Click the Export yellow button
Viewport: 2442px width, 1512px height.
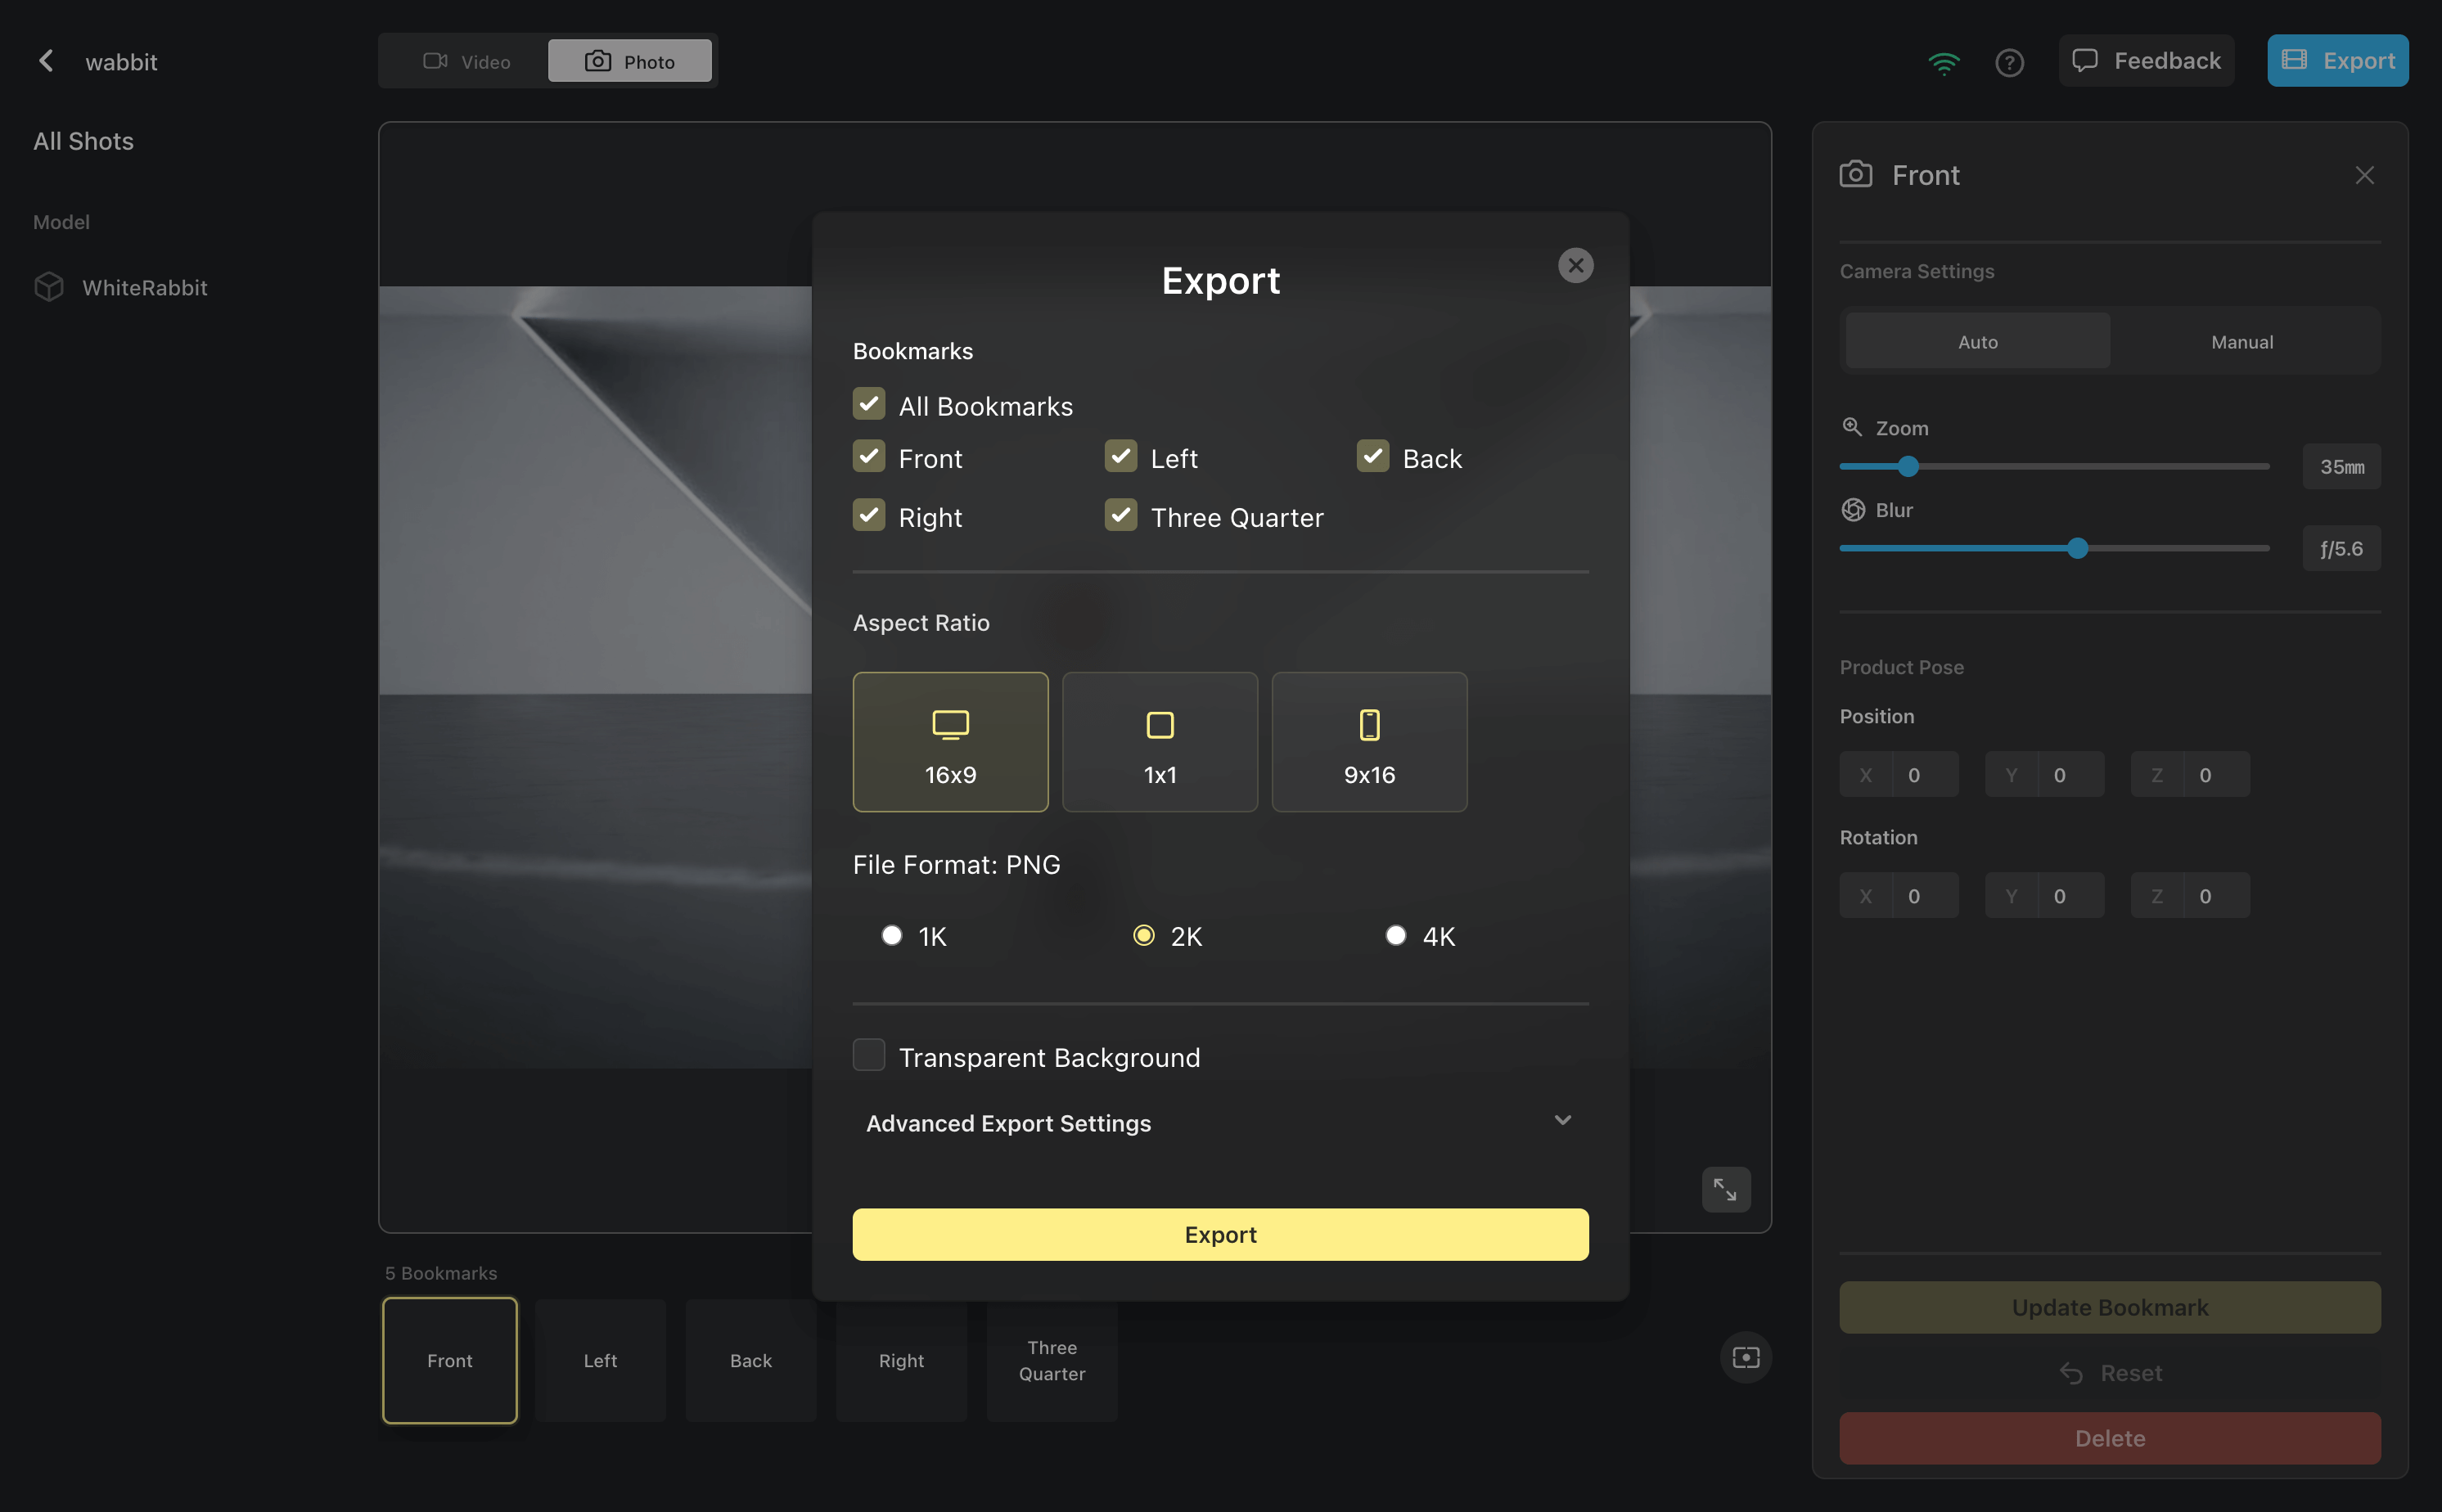tap(1219, 1233)
